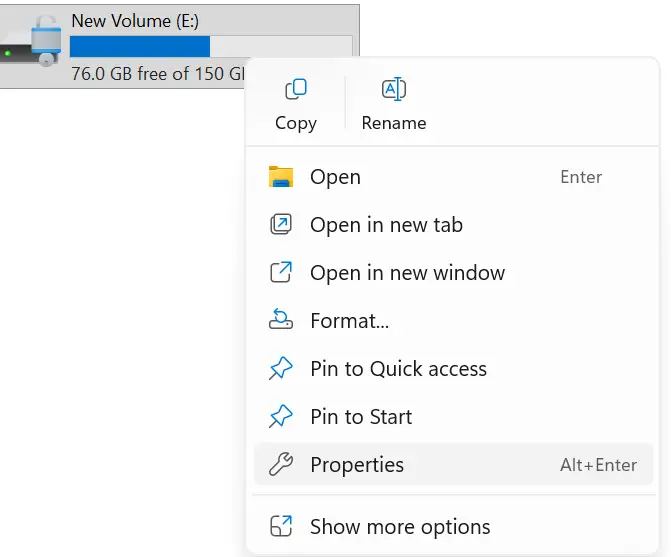This screenshot has width=671, height=557.
Task: Click the Copy icon in the context menu
Action: pos(295,91)
